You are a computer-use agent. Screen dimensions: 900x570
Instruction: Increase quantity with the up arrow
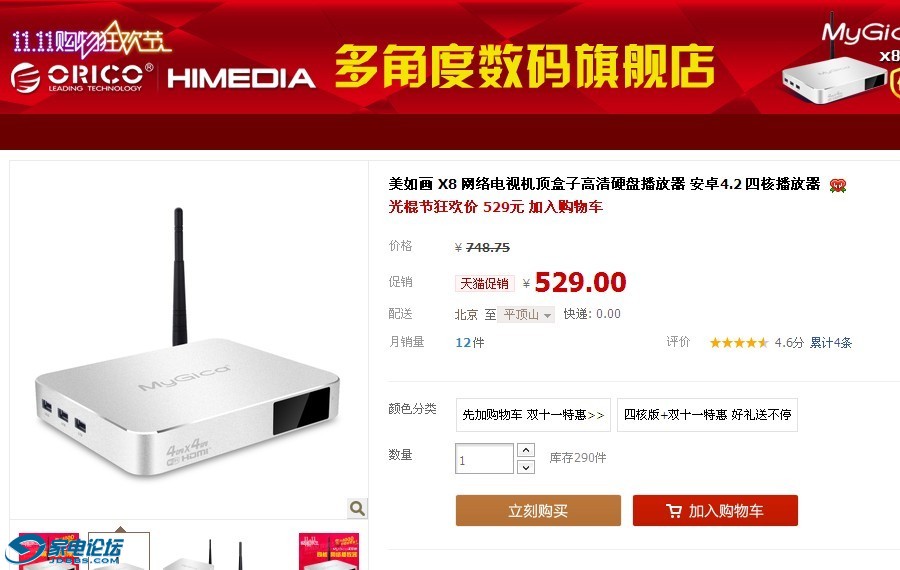click(x=526, y=450)
